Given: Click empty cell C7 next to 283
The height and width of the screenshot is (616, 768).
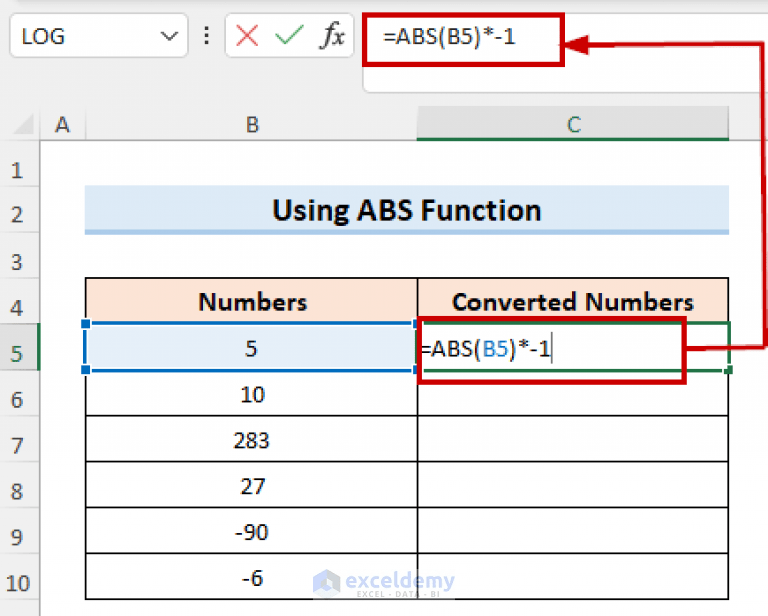Looking at the screenshot, I should (x=573, y=440).
